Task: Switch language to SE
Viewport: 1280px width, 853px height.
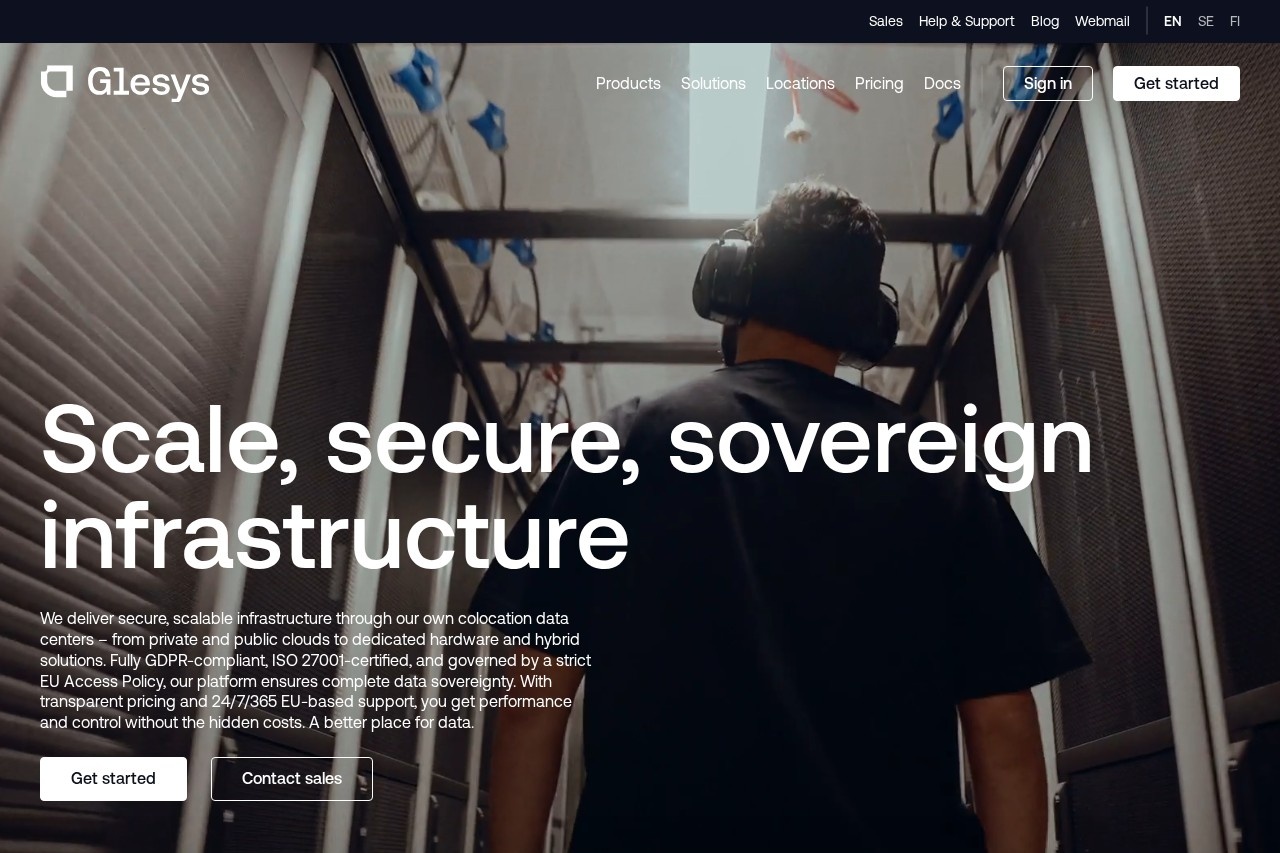Action: tap(1206, 21)
